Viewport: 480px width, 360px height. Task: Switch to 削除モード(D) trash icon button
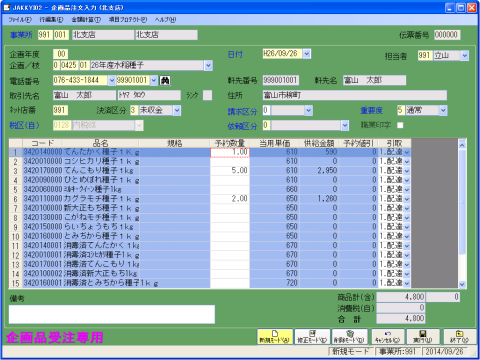(x=350, y=336)
